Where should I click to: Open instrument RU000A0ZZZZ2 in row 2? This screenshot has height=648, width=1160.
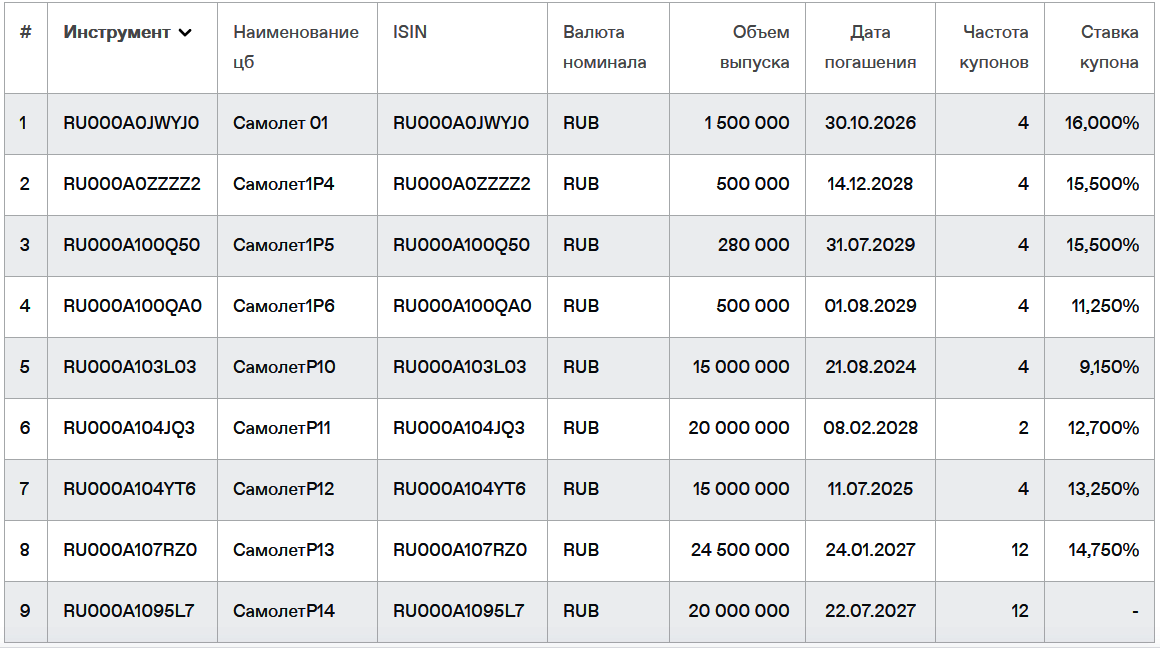[x=132, y=184]
